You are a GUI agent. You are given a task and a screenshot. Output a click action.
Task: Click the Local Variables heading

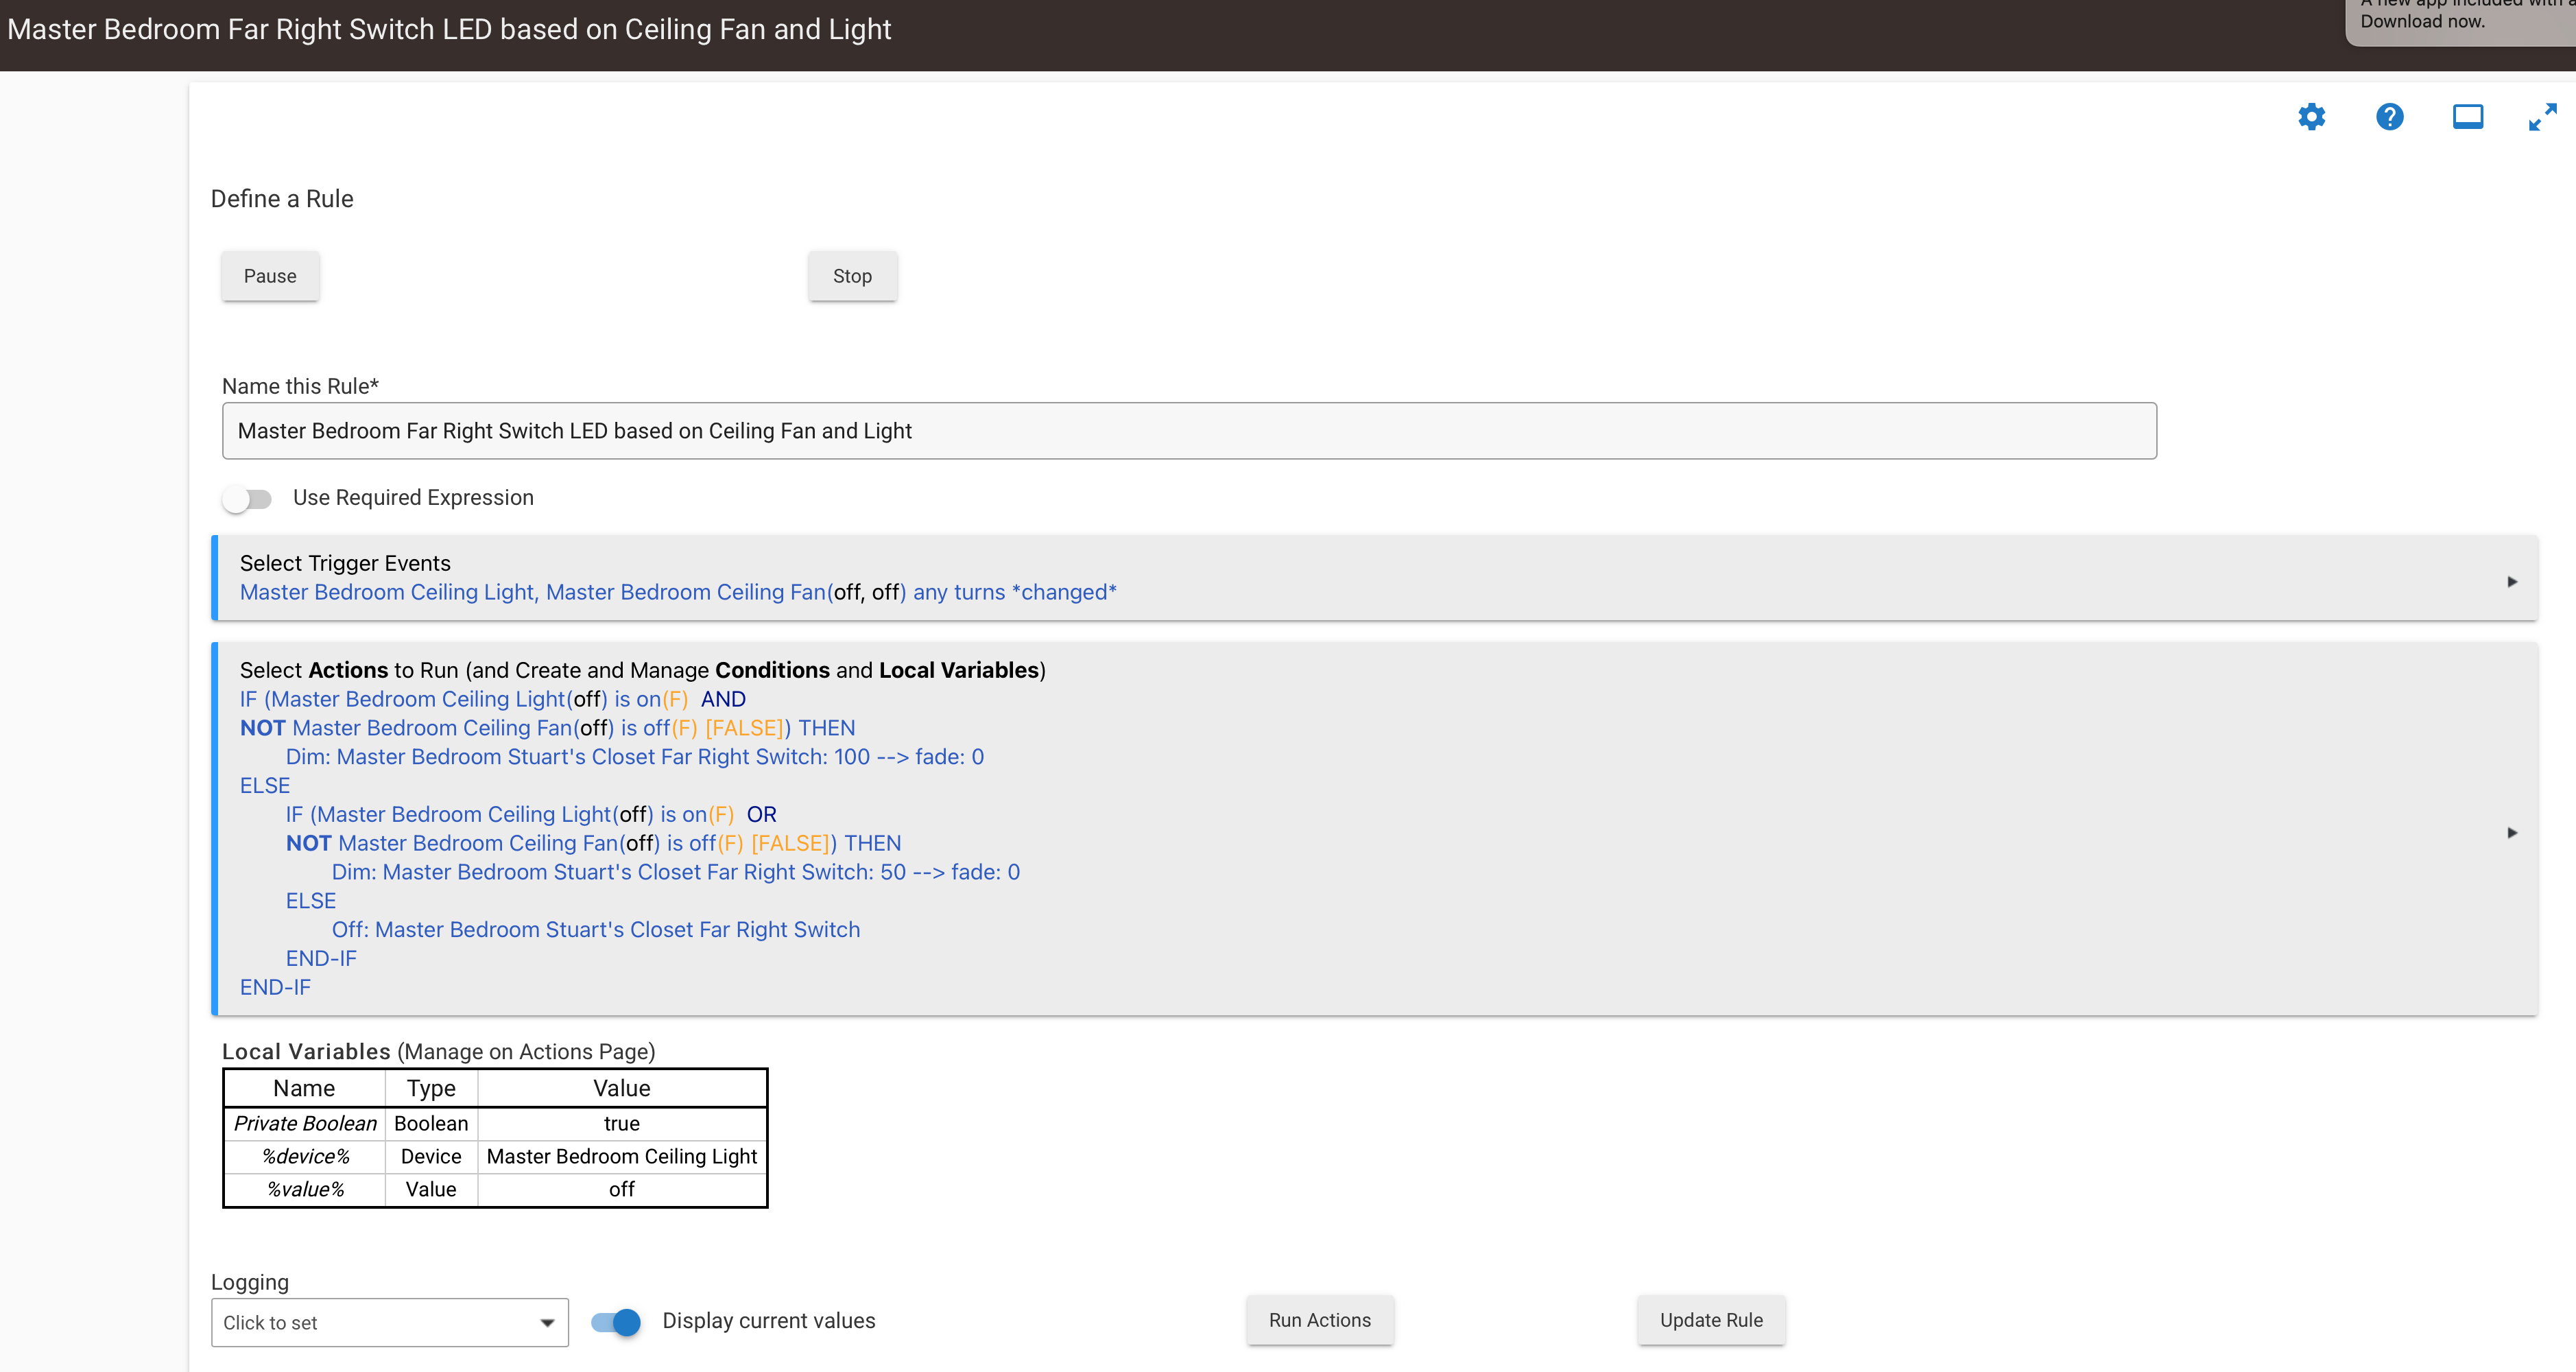tap(438, 1051)
